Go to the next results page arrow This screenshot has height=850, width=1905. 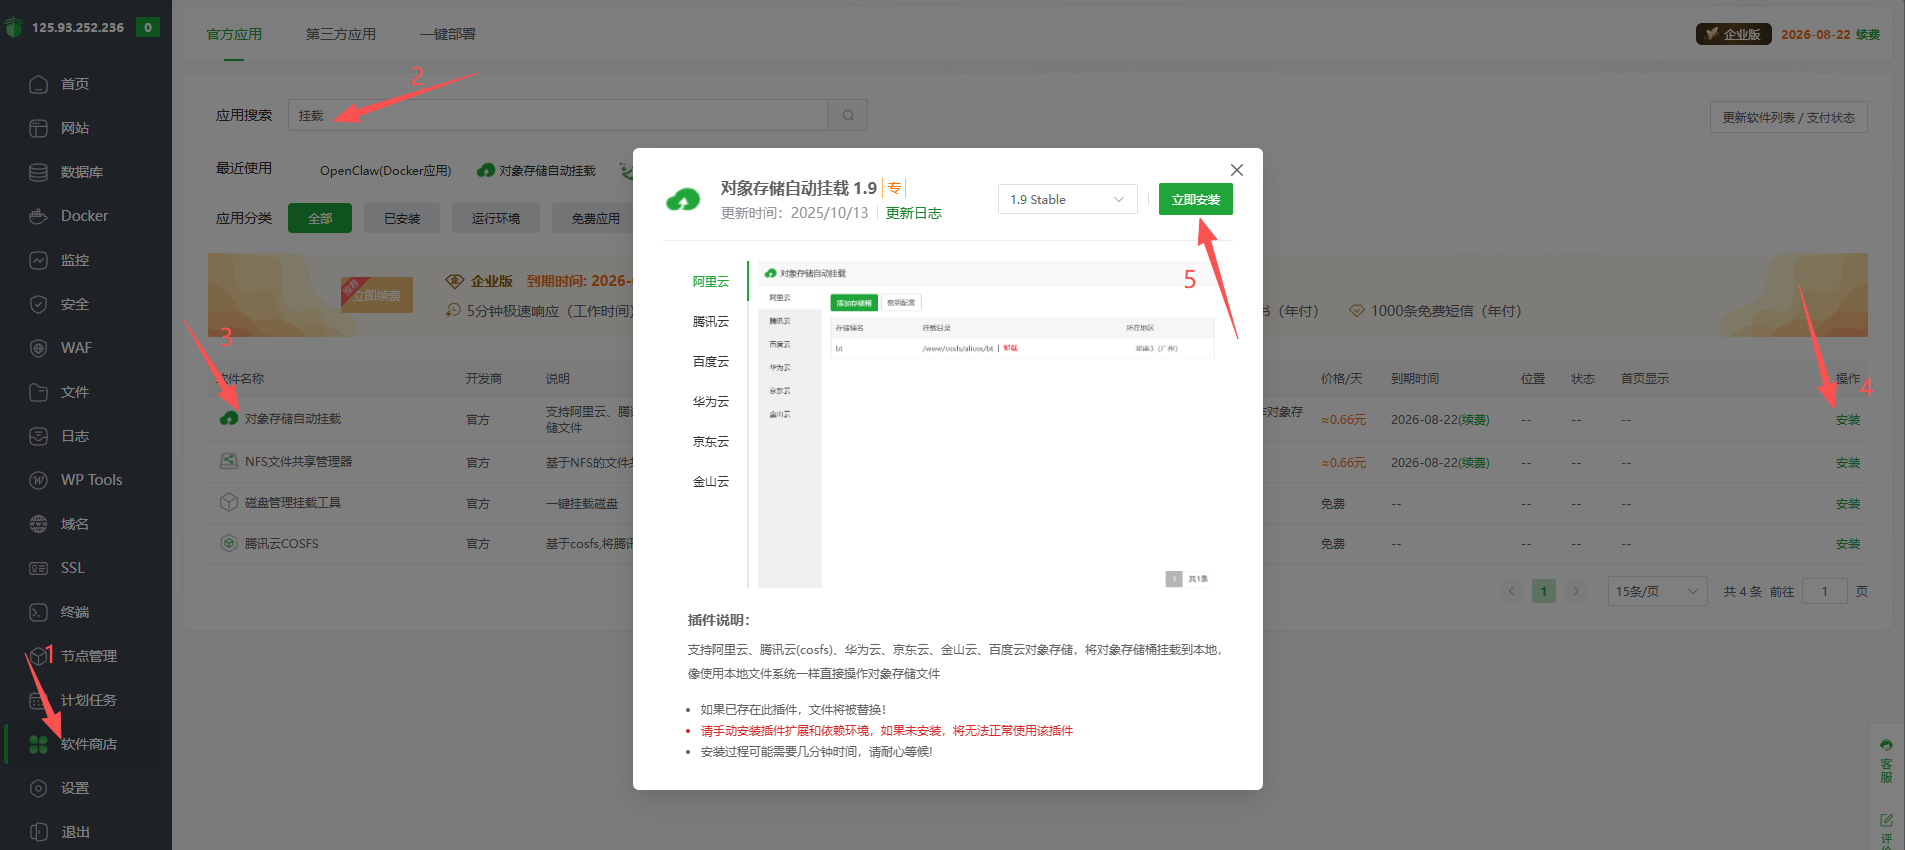1576,591
